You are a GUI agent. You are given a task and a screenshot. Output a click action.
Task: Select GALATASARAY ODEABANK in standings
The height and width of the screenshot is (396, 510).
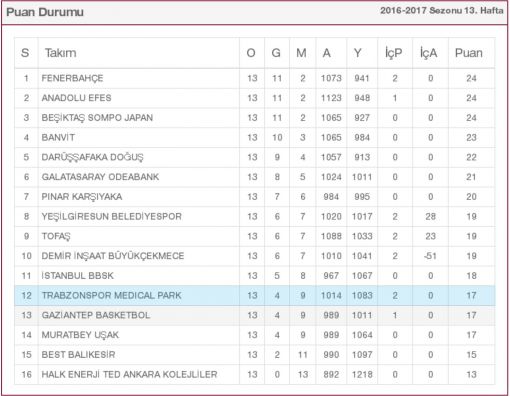[x=100, y=177]
